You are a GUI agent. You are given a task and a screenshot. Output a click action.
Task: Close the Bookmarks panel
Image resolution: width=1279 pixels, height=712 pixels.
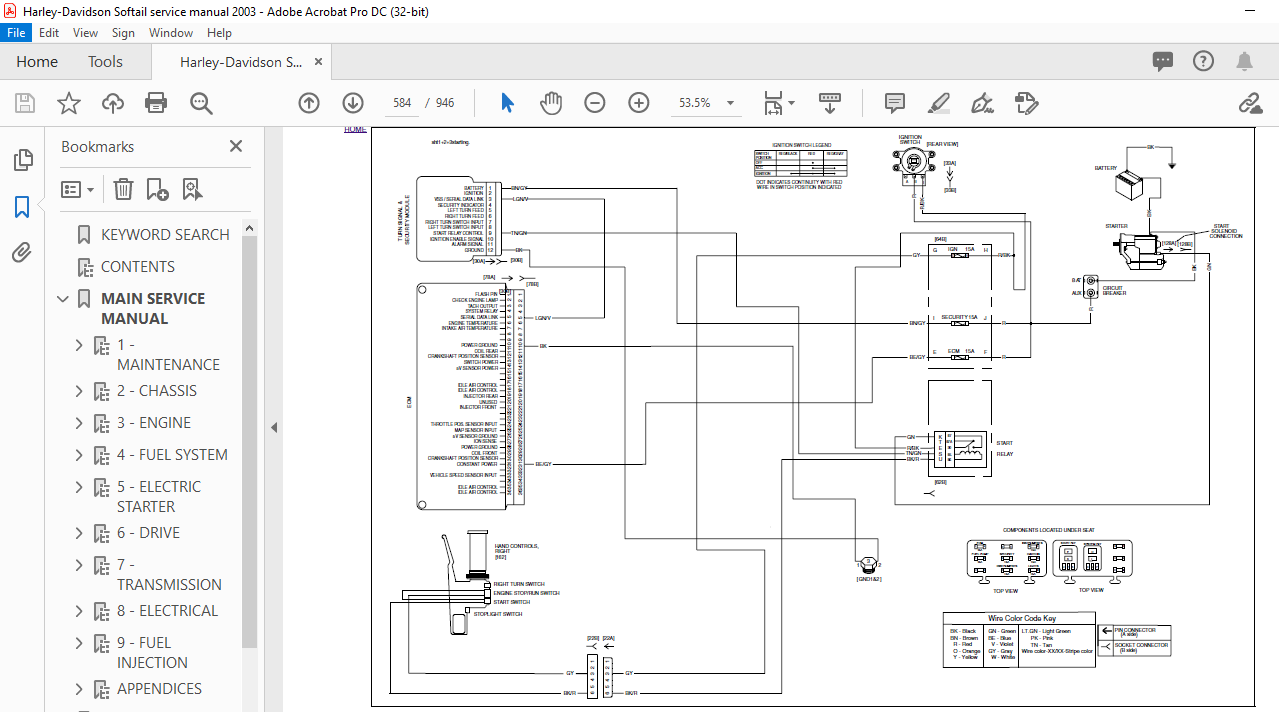pyautogui.click(x=236, y=146)
